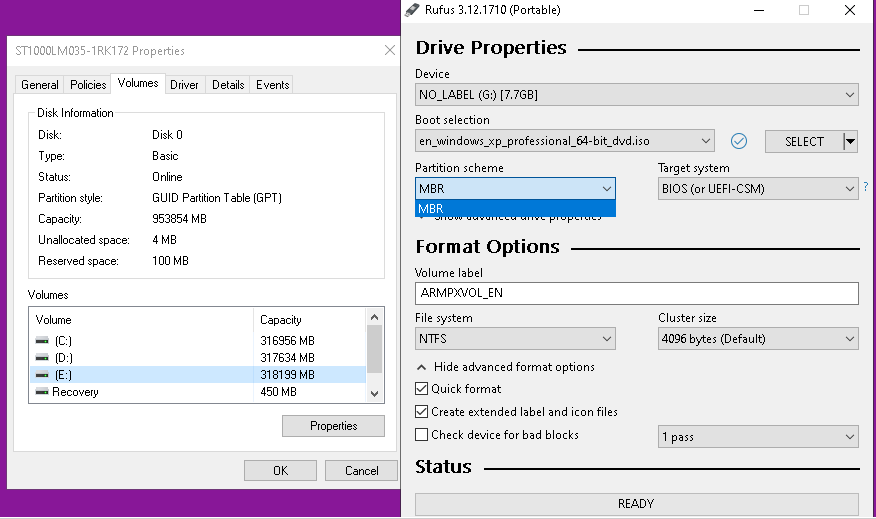876x519 pixels.
Task: Click the volume Properties button
Action: tap(334, 426)
